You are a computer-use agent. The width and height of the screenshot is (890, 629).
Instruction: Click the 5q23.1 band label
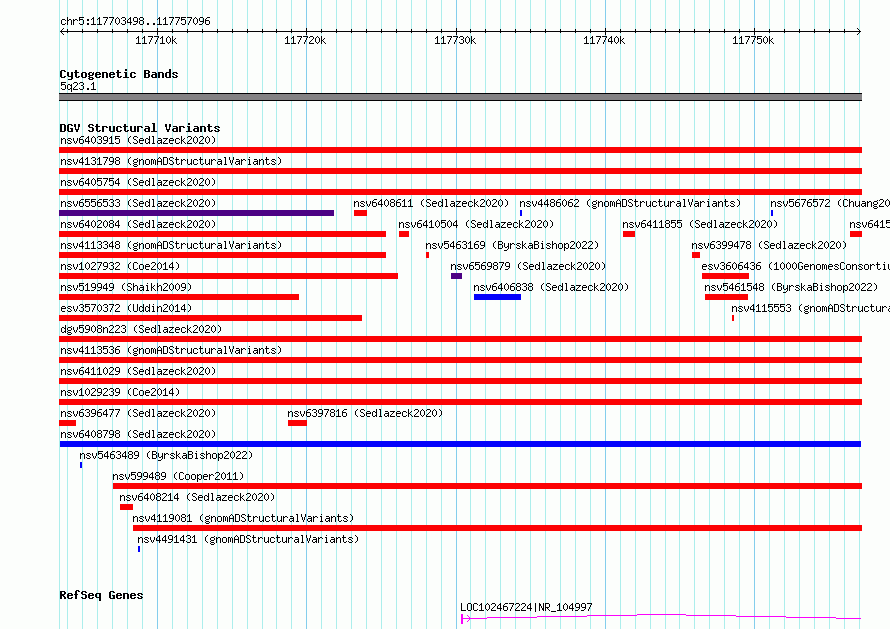(x=78, y=86)
